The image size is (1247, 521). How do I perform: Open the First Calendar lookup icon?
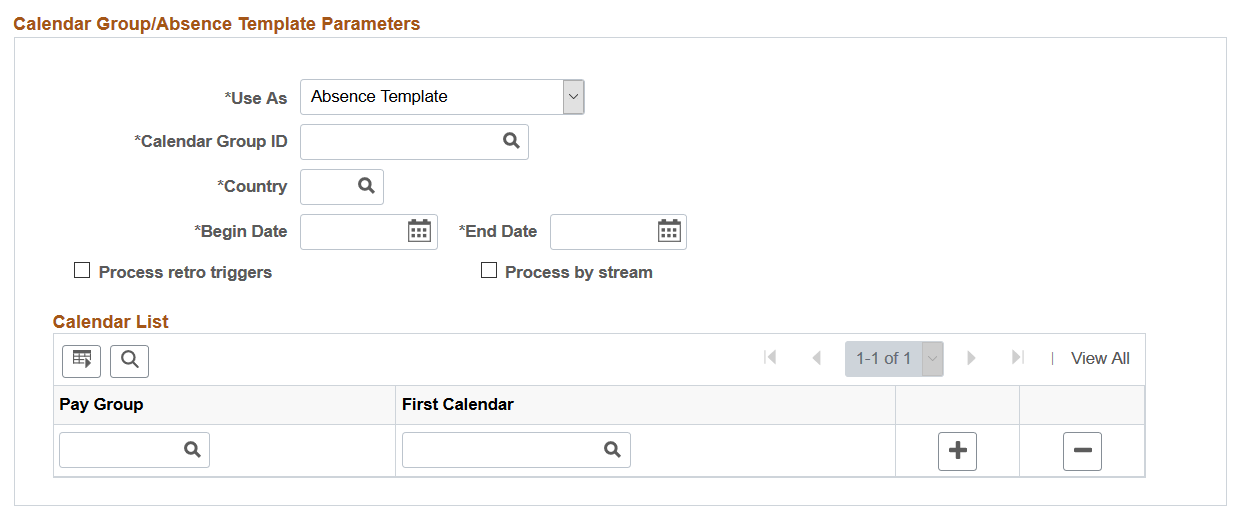tap(612, 450)
